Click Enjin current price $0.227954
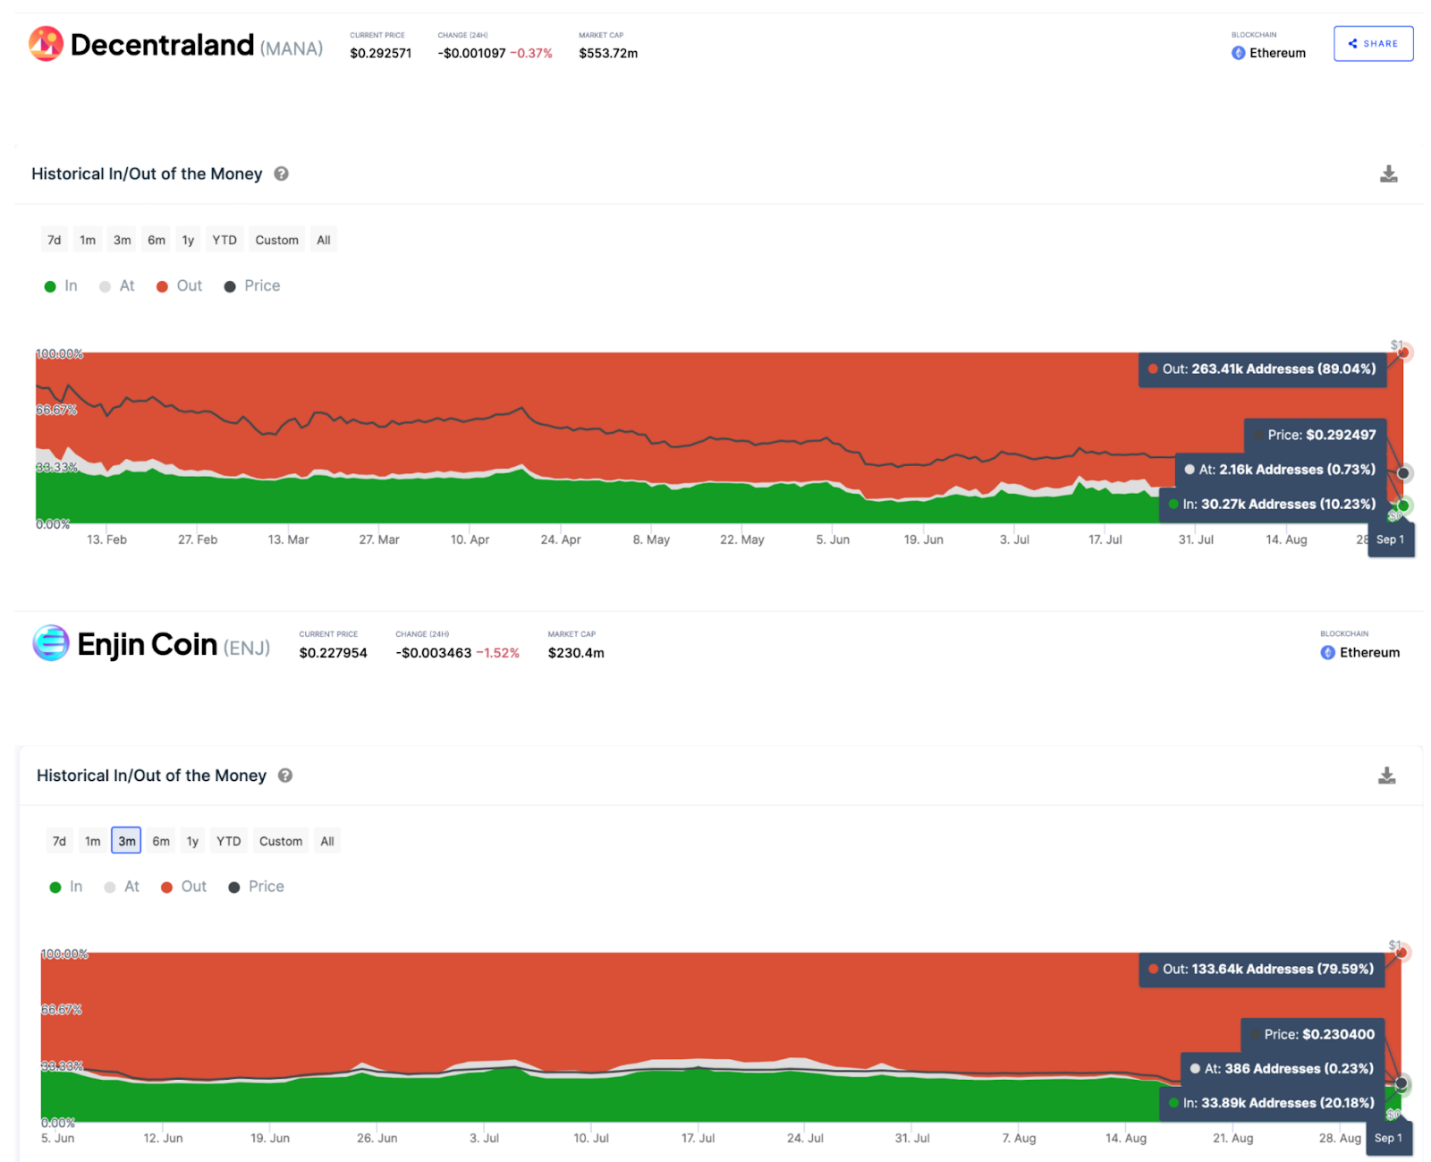Image resolution: width=1431 pixels, height=1162 pixels. coord(333,653)
